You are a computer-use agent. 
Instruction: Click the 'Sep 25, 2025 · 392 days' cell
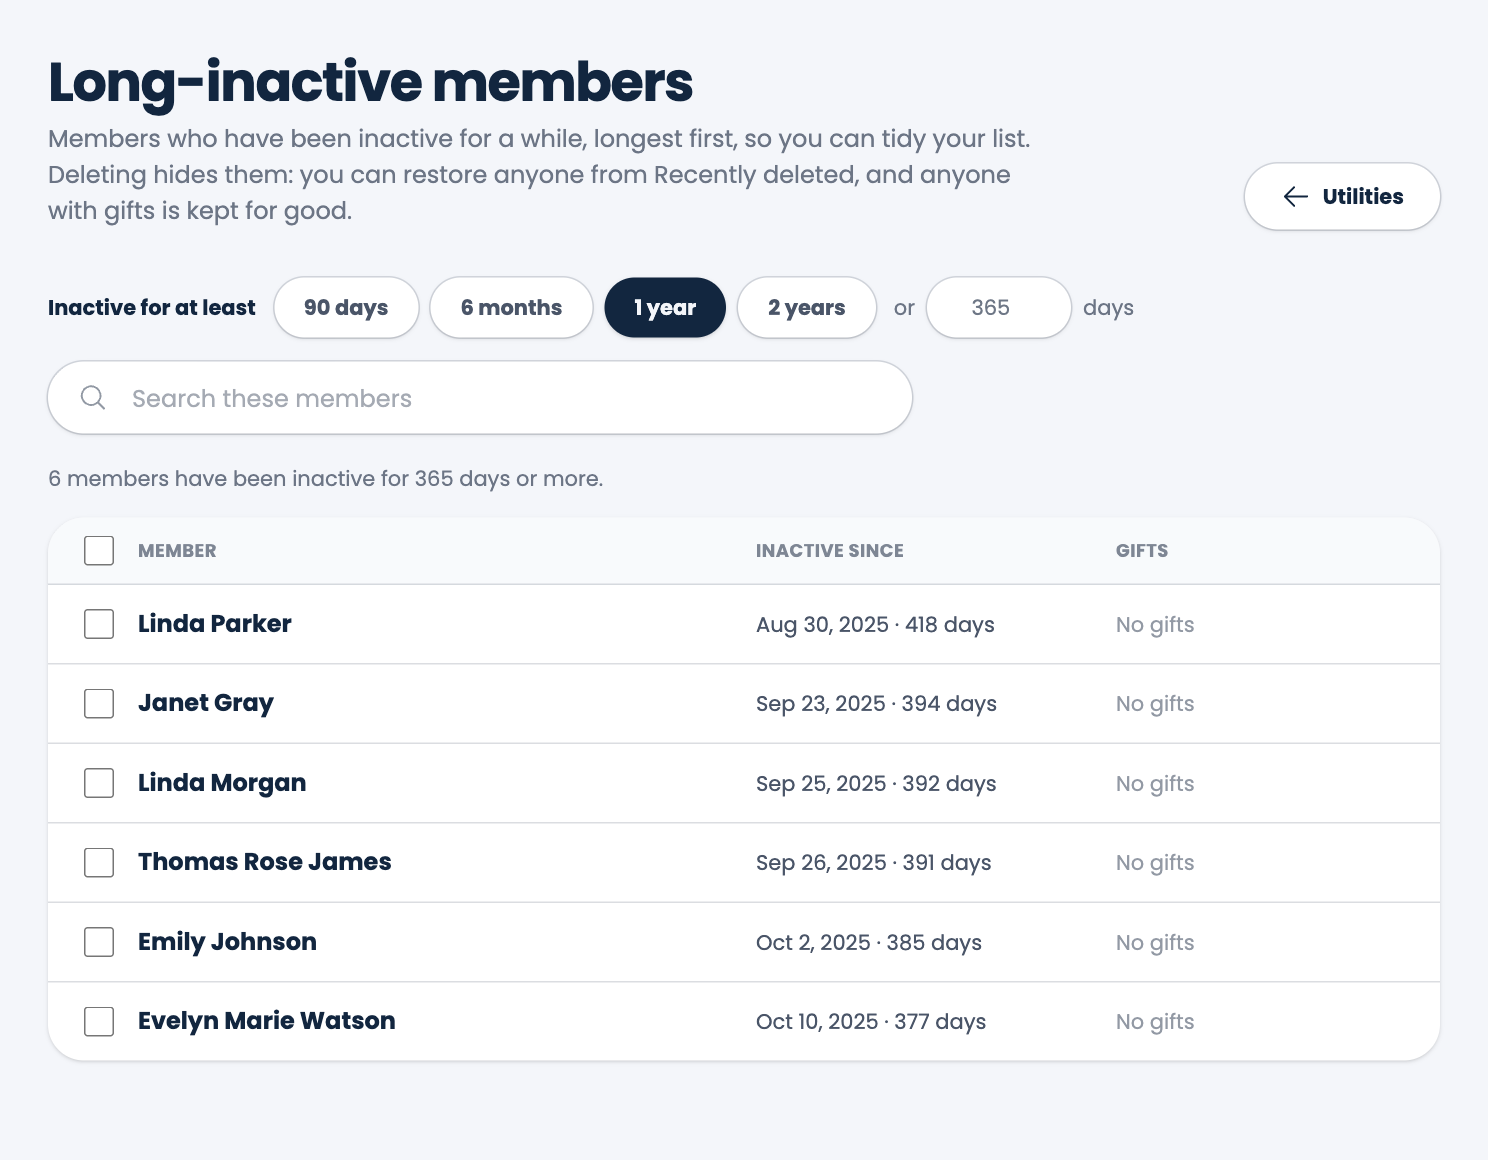coord(876,784)
